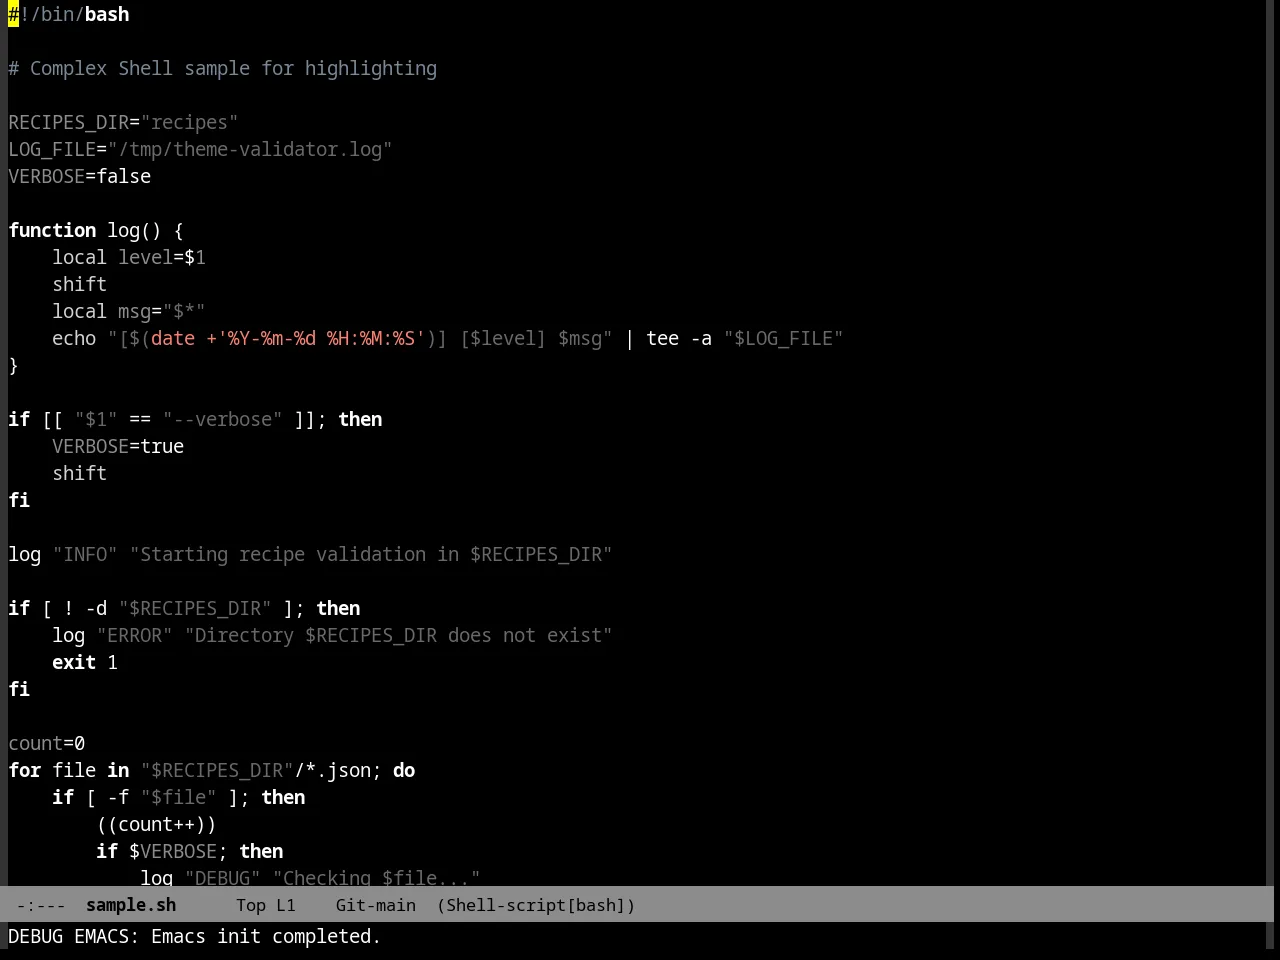Click the 'if [ ! -d "$RECIPES_DIR" ]; then' line
This screenshot has width=1280, height=960.
tap(184, 608)
